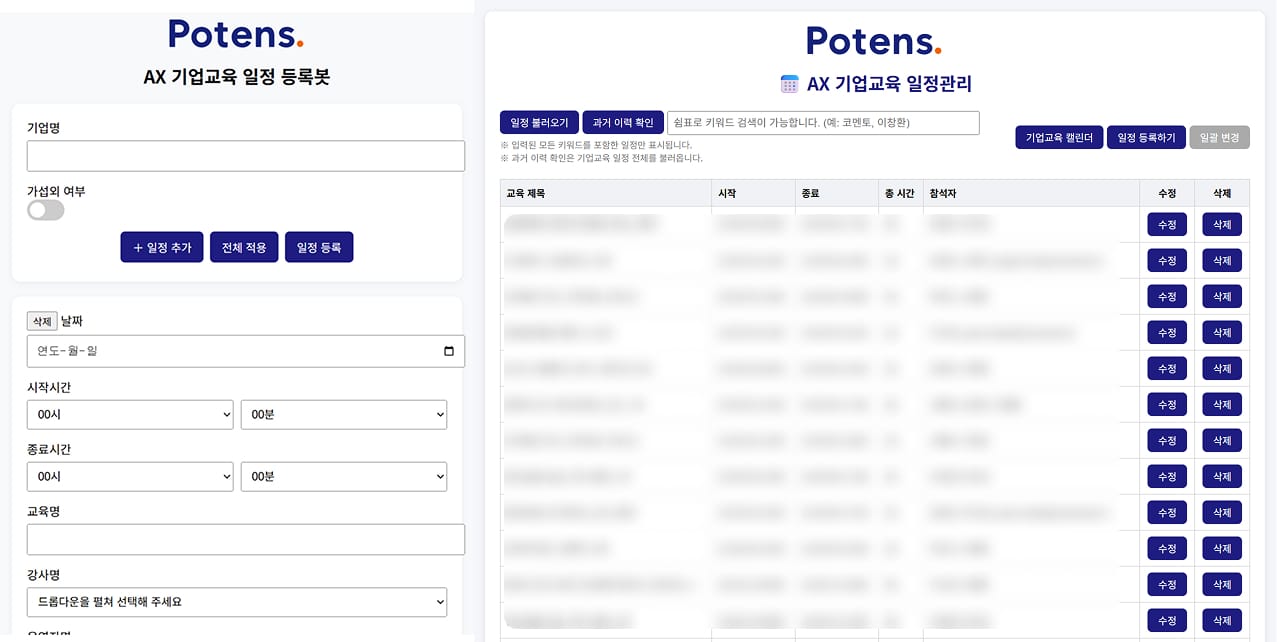Click the 강사명 label

pyautogui.click(x=44, y=575)
